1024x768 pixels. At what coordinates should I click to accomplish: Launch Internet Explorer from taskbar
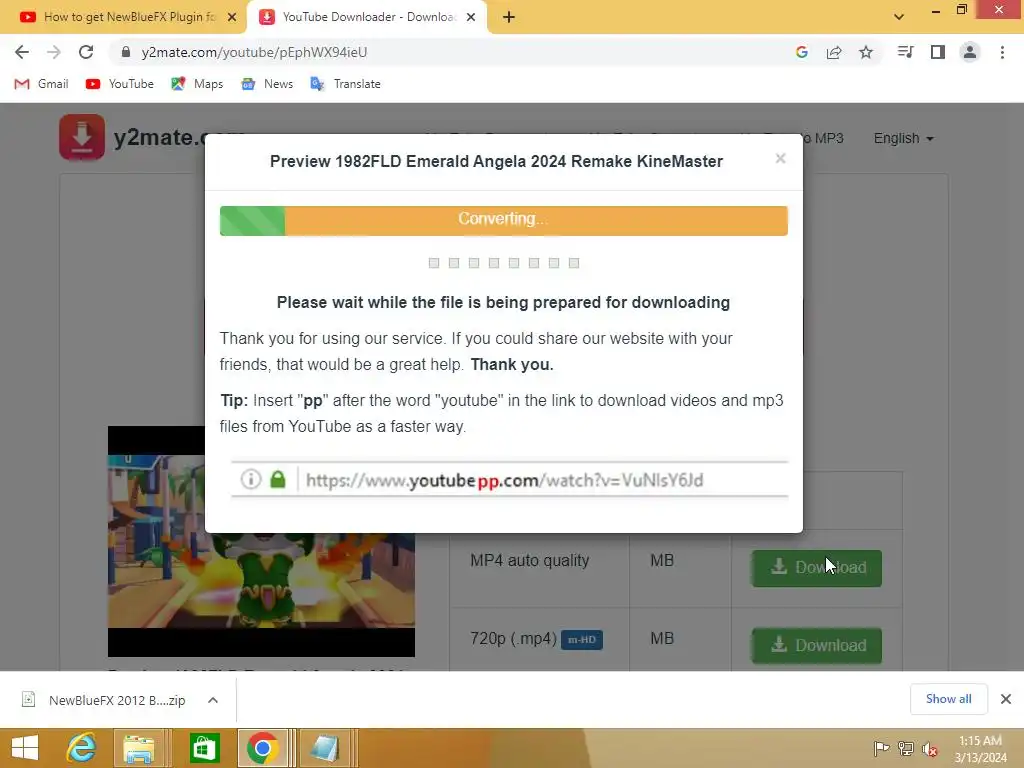82,748
